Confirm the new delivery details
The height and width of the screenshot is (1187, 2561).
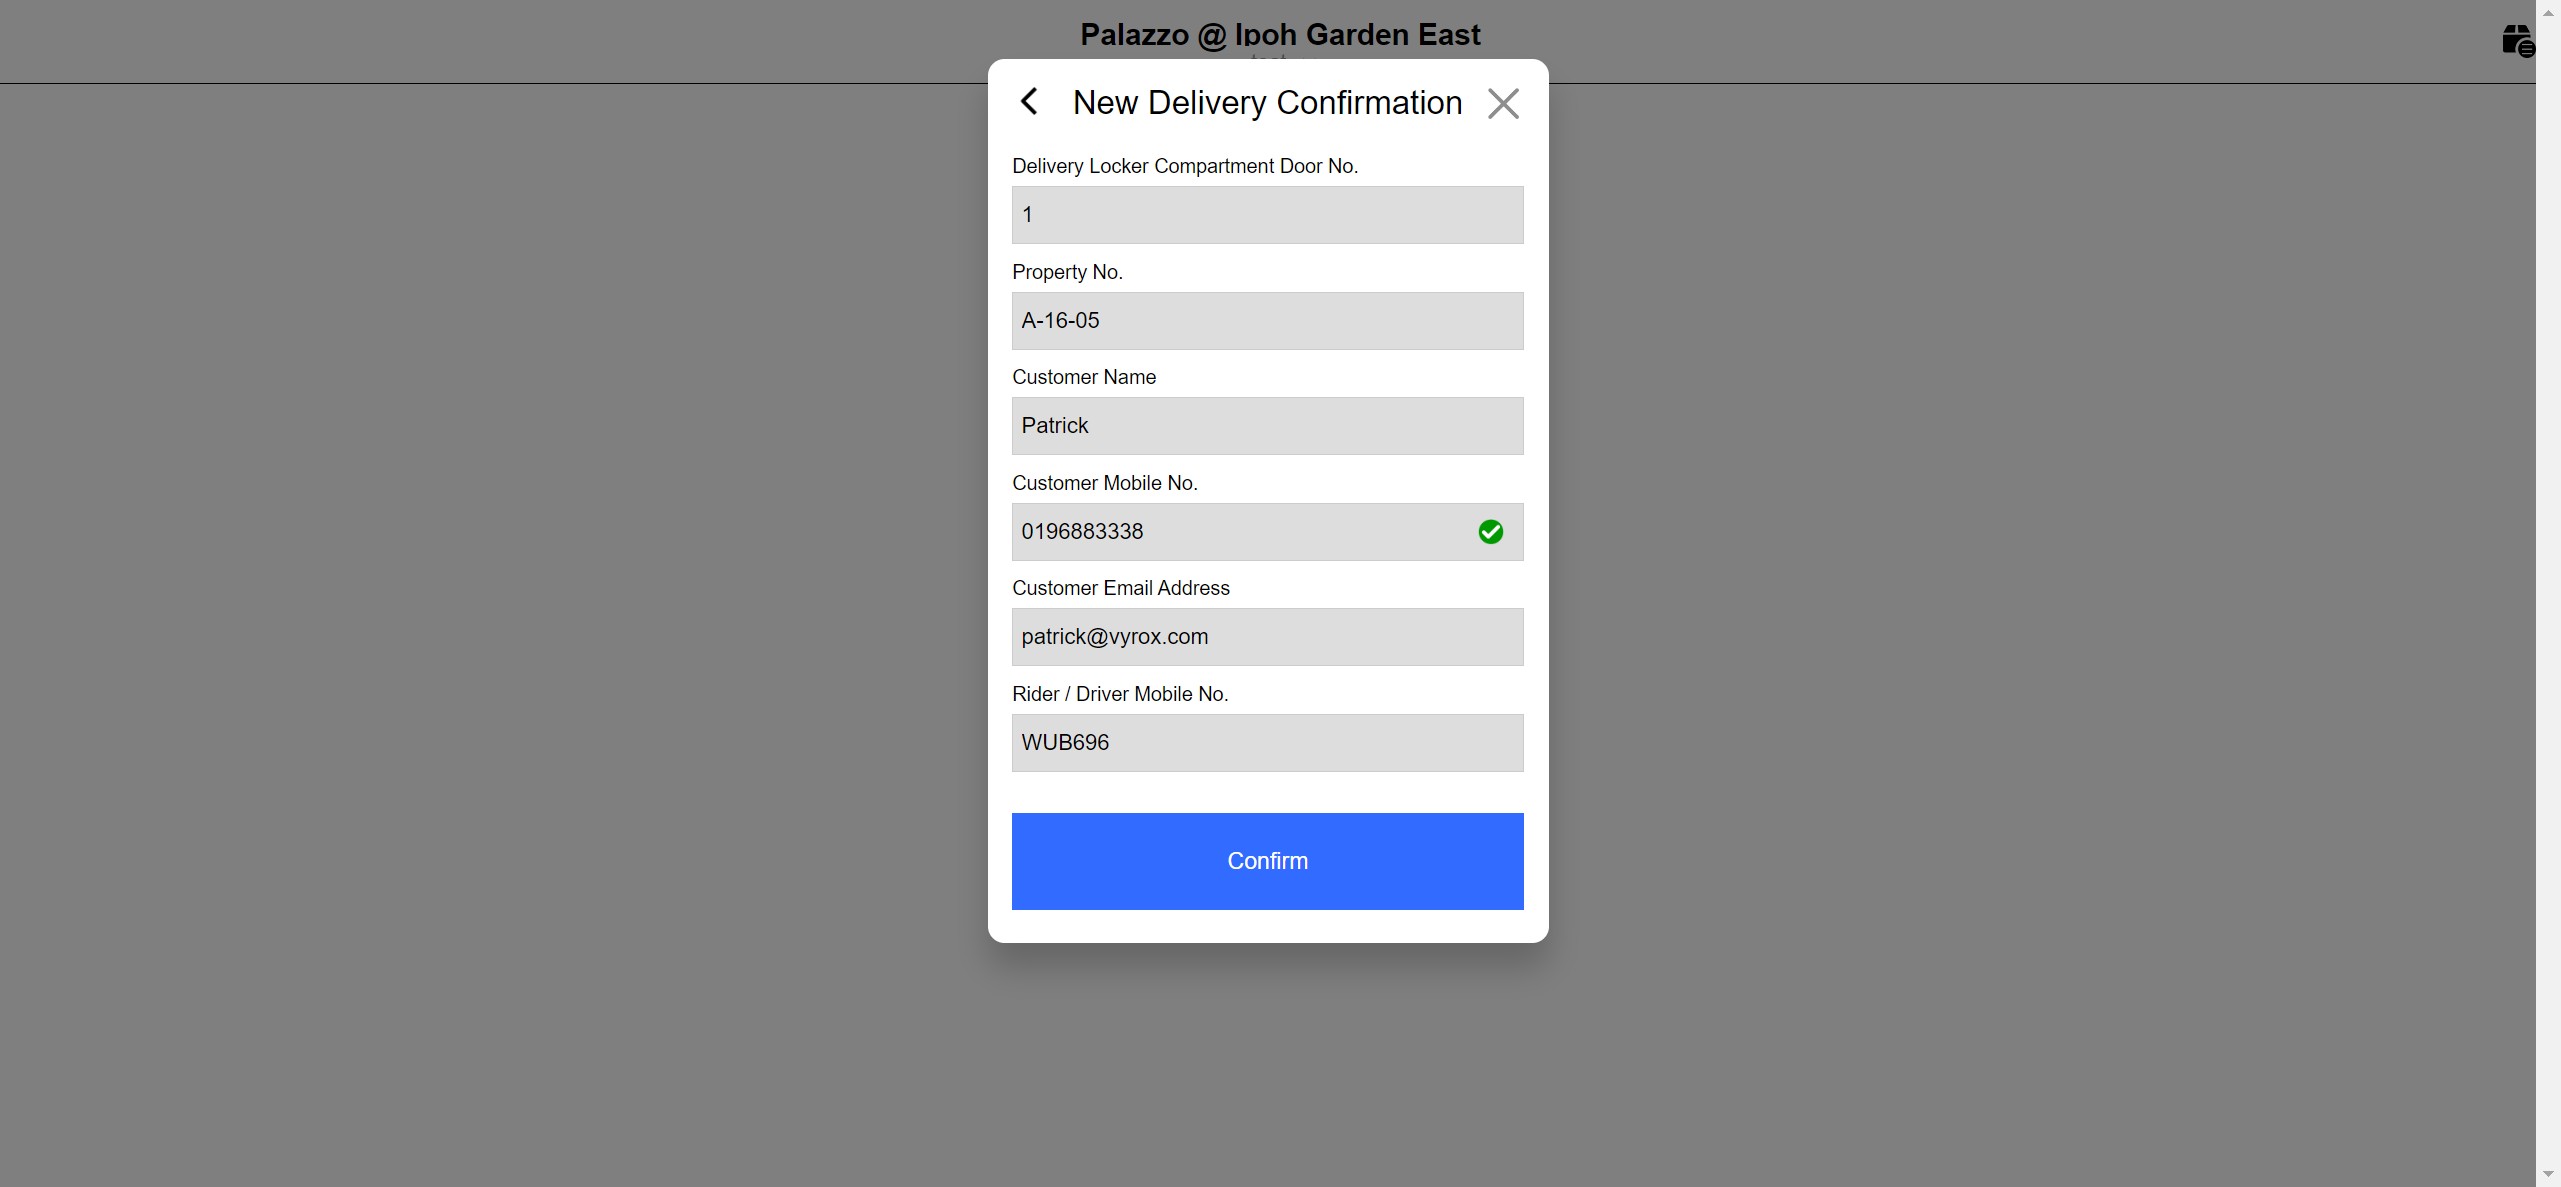pos(1266,861)
